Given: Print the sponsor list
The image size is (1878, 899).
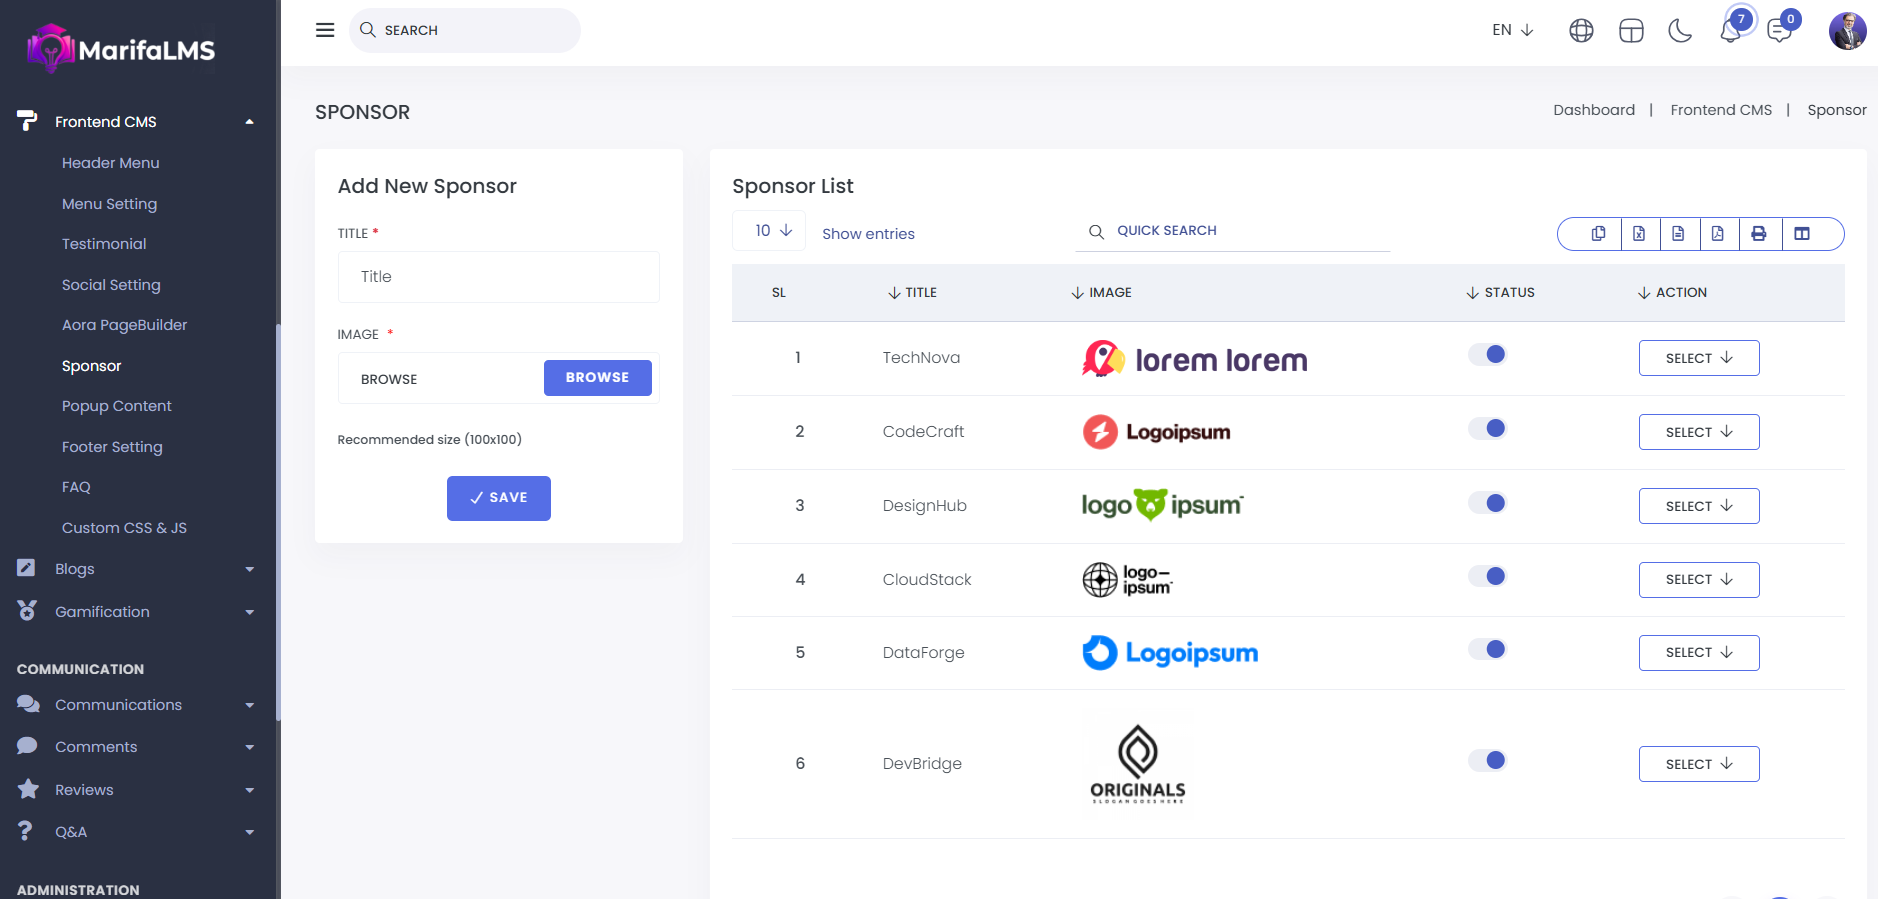Looking at the screenshot, I should point(1759,234).
